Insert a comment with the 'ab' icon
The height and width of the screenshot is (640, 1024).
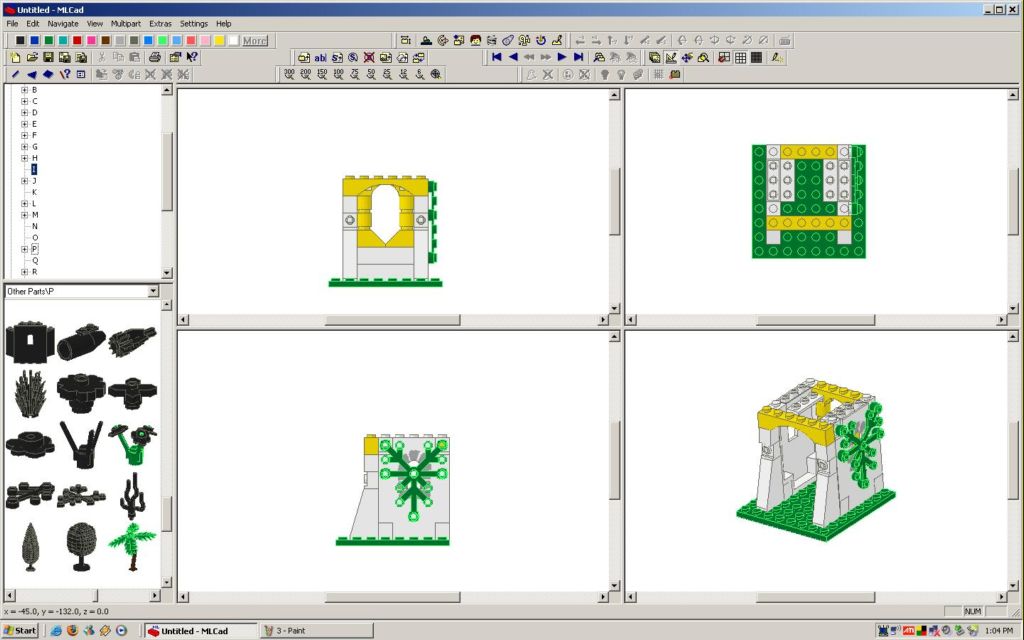pos(320,57)
